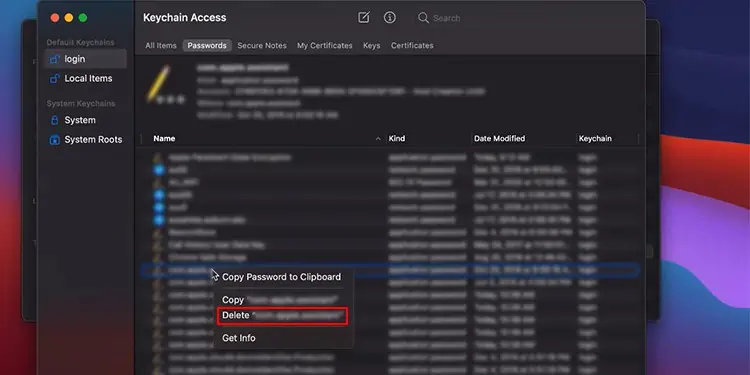Screen dimensions: 750x375
Task: Click the compose new keychain item icon
Action: tap(364, 18)
